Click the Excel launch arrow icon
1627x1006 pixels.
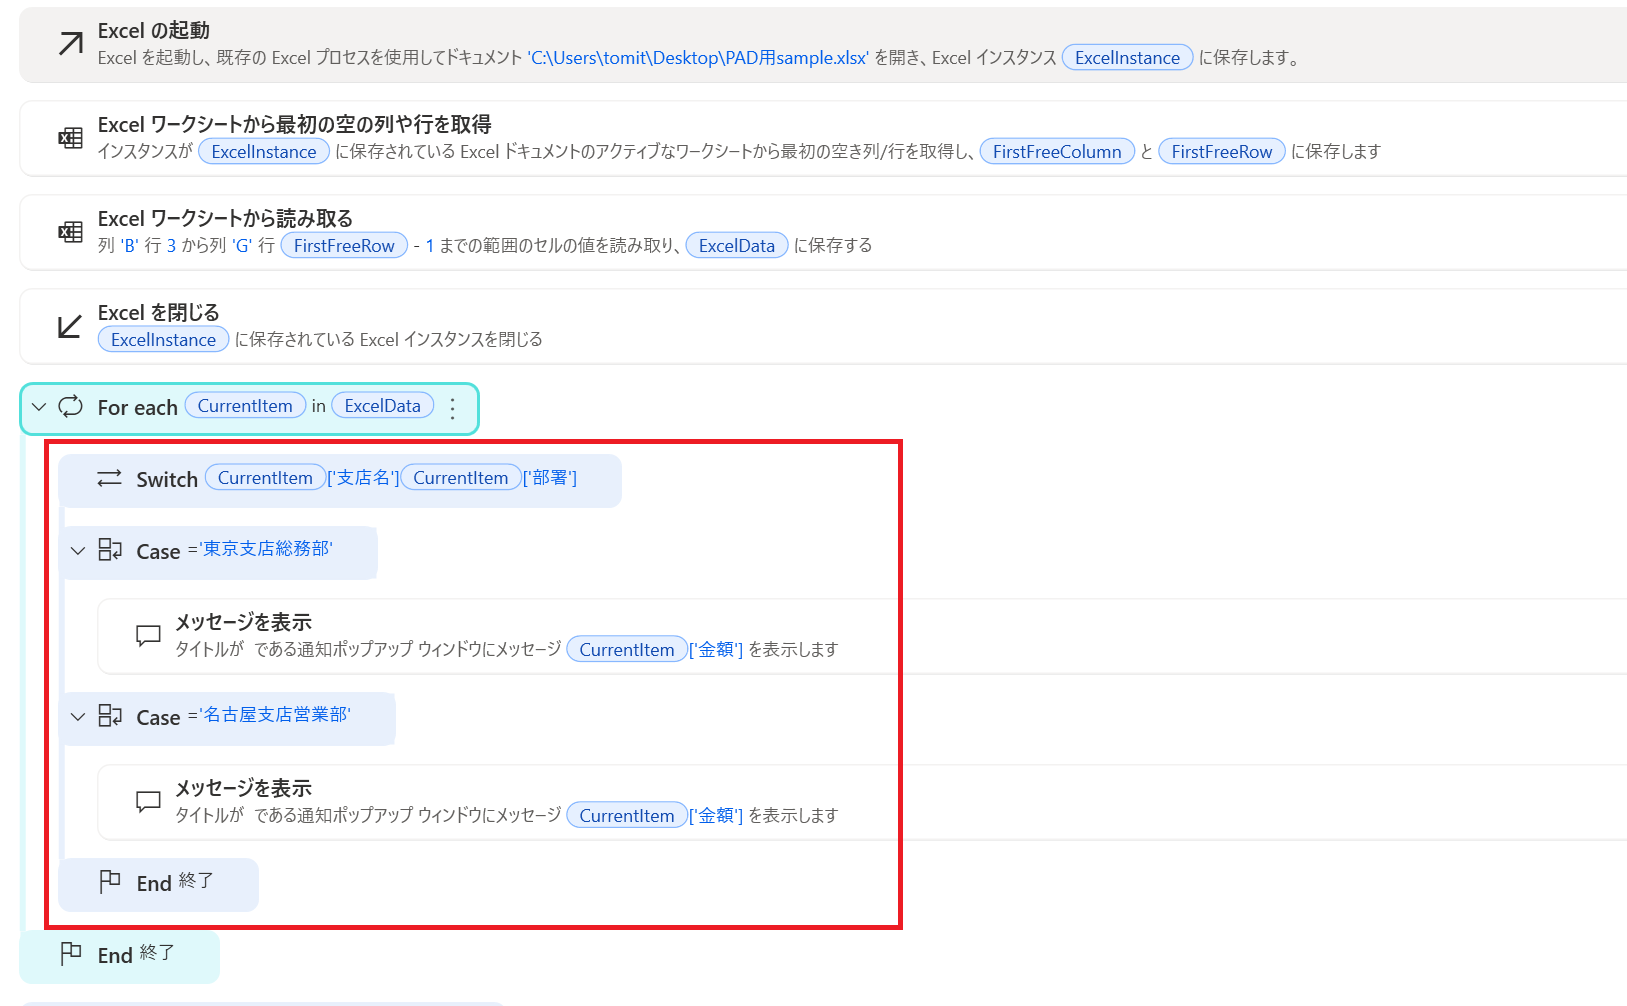(70, 43)
